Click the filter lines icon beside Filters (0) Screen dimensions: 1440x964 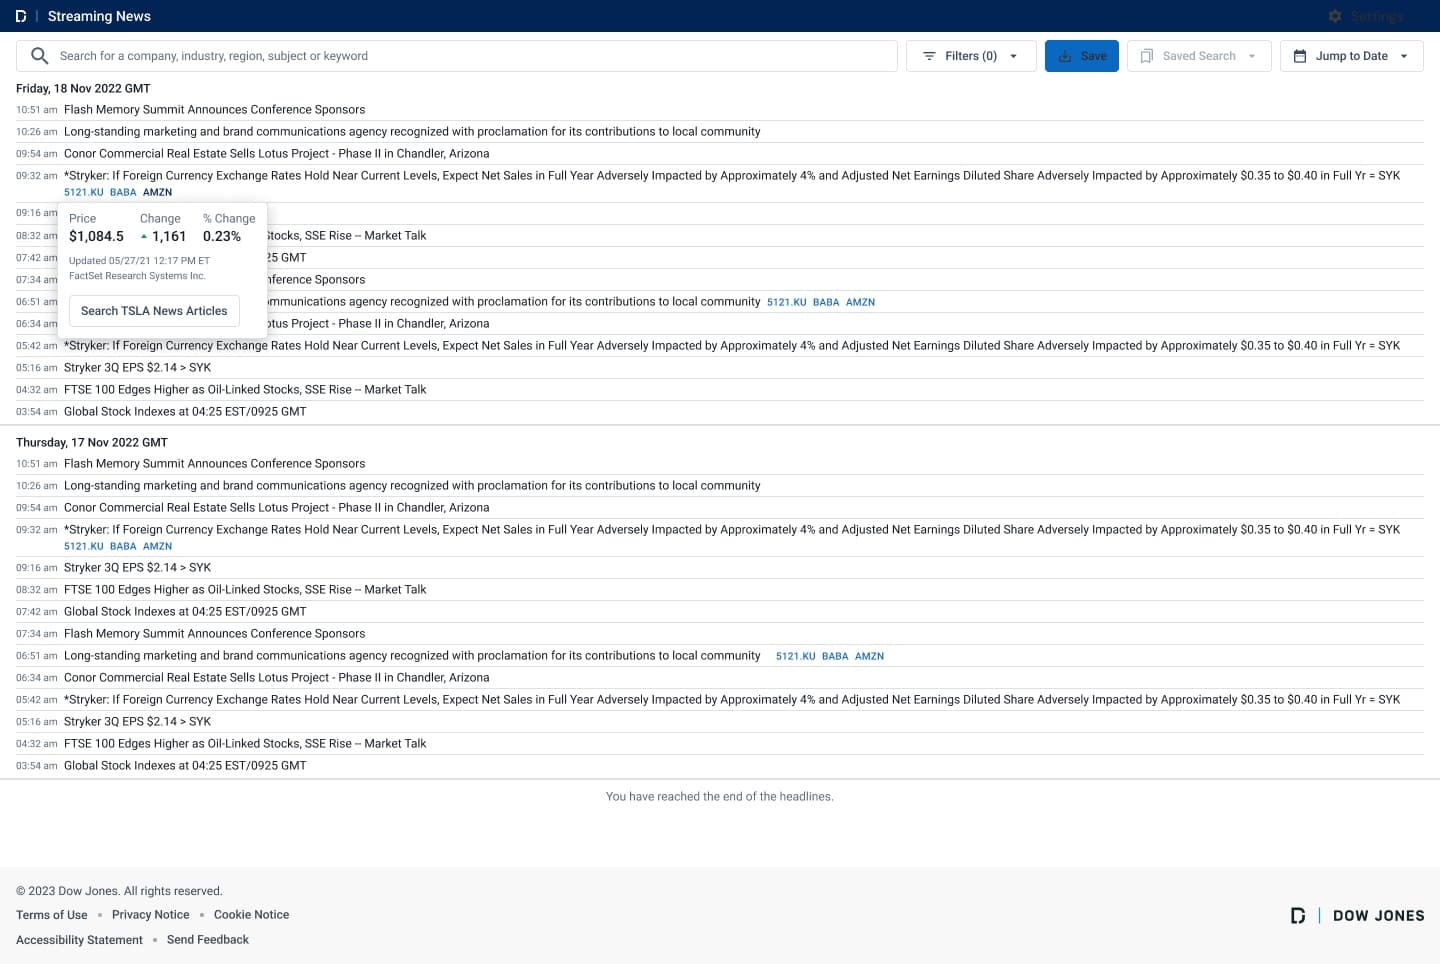point(929,56)
